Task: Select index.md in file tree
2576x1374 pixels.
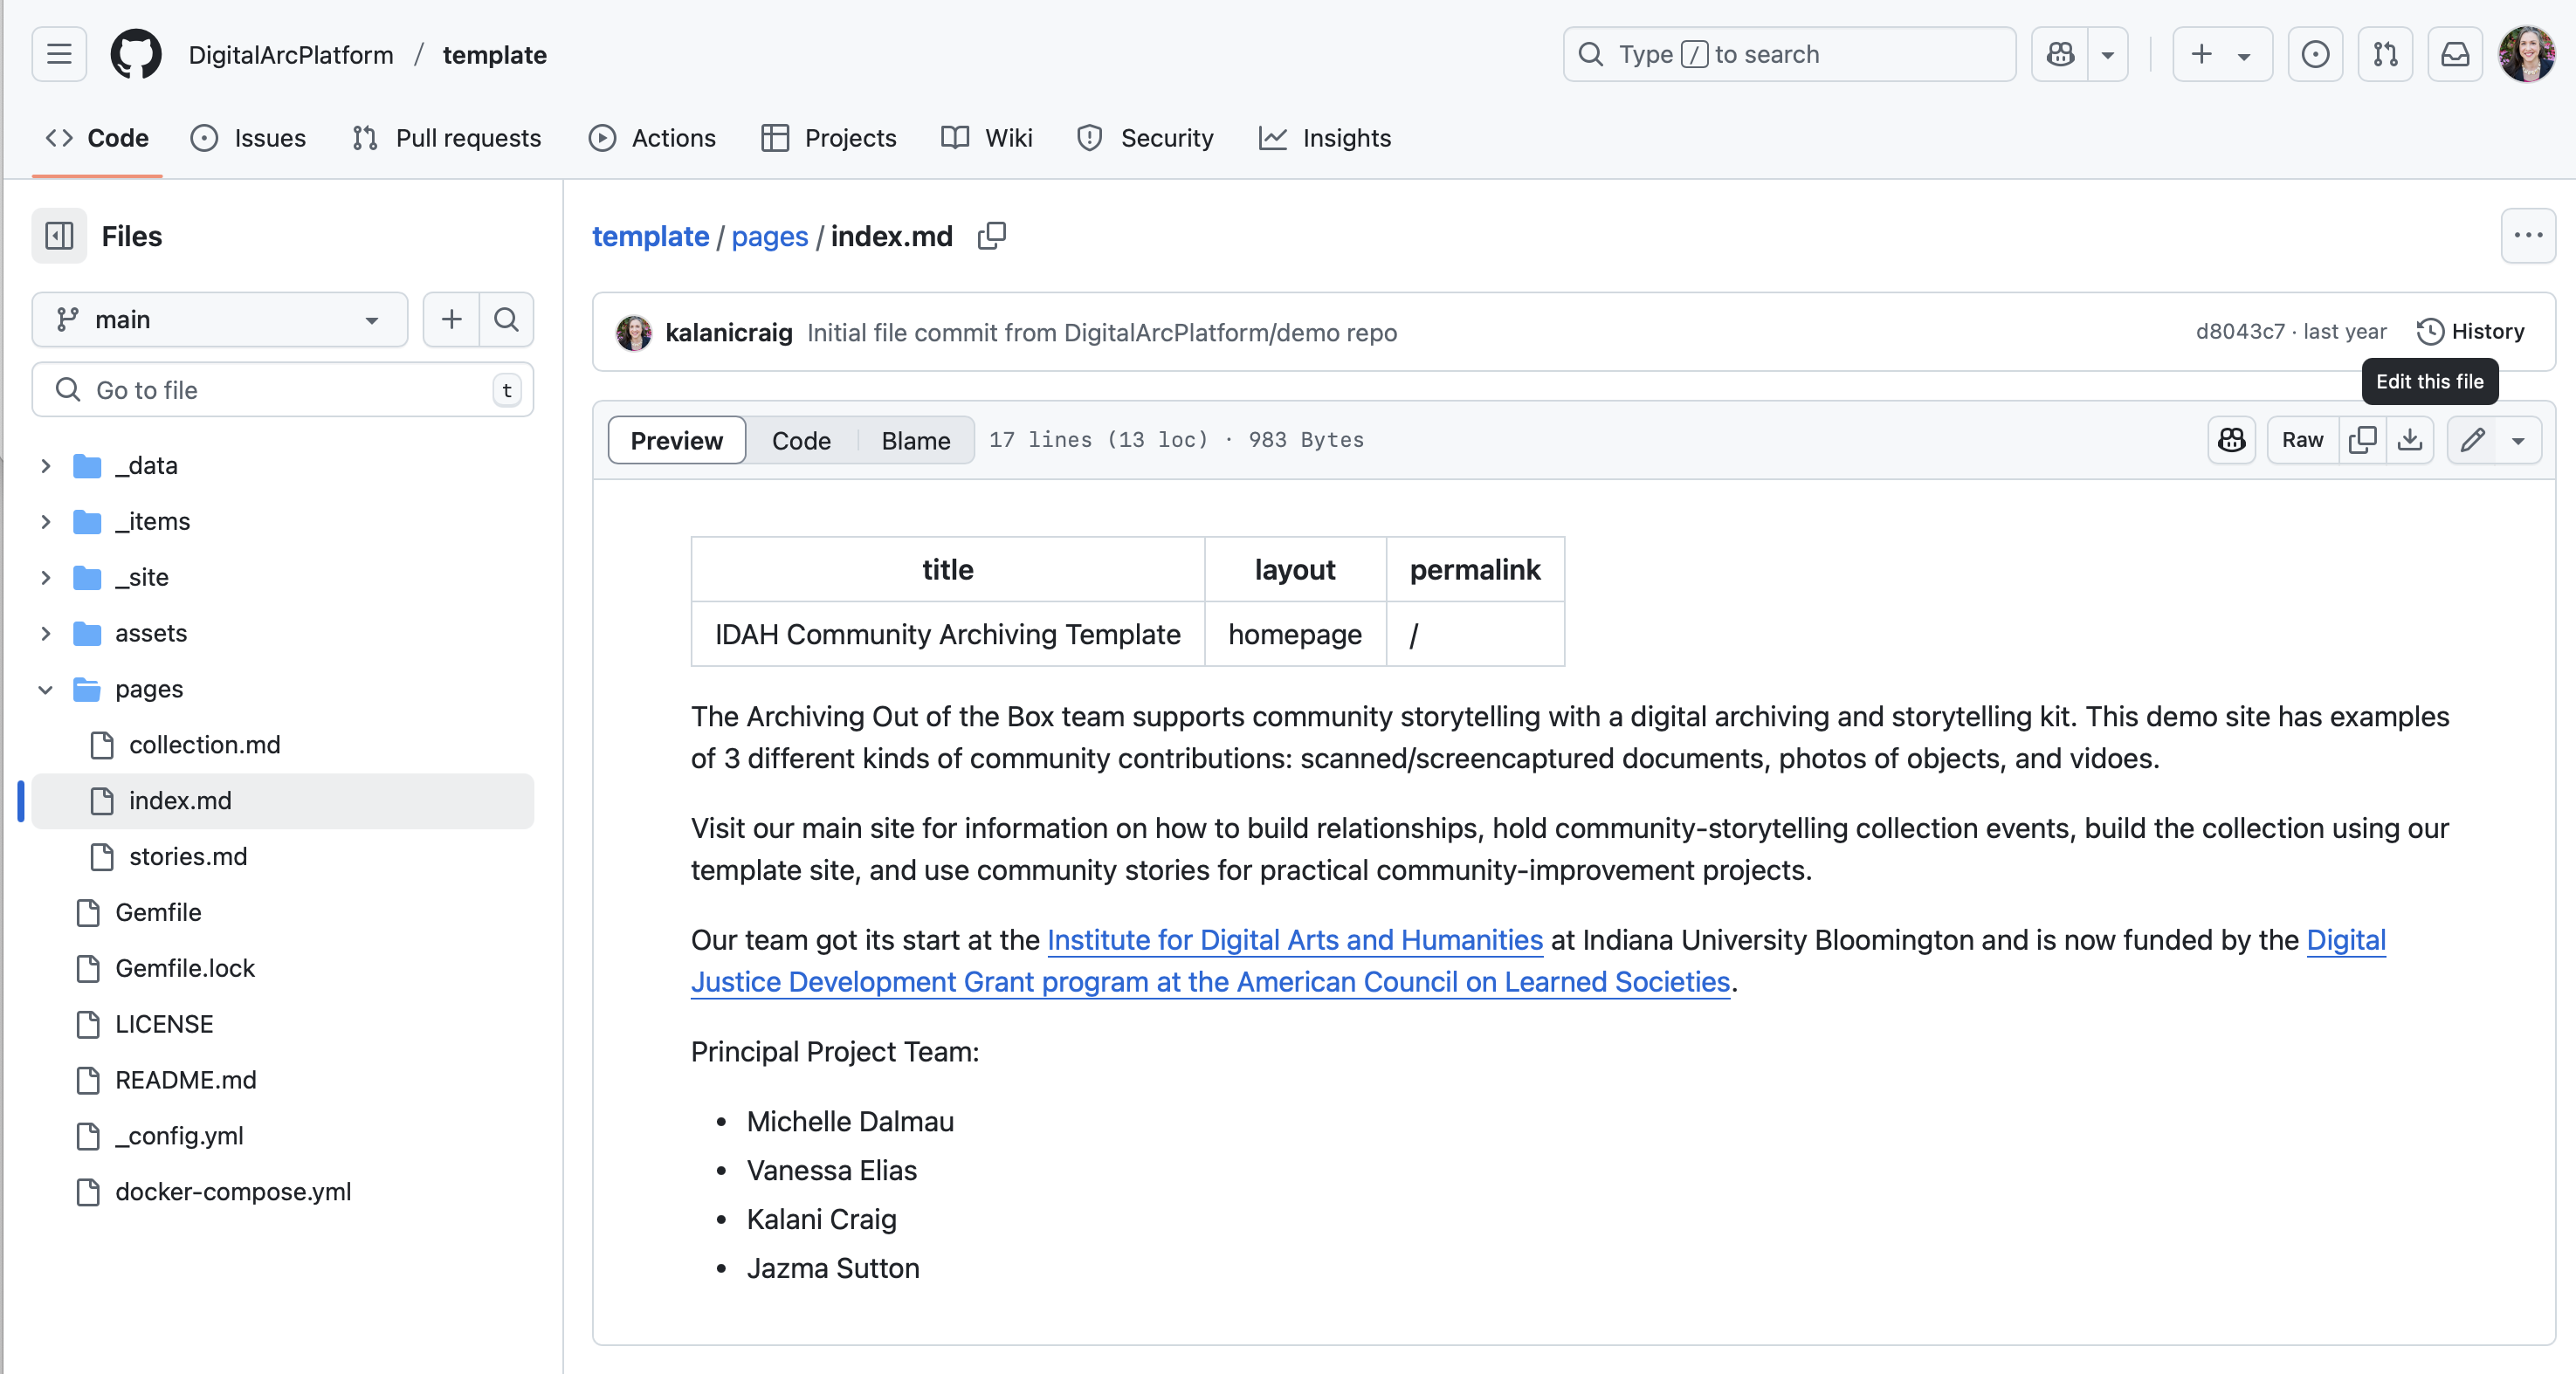Action: [283, 801]
